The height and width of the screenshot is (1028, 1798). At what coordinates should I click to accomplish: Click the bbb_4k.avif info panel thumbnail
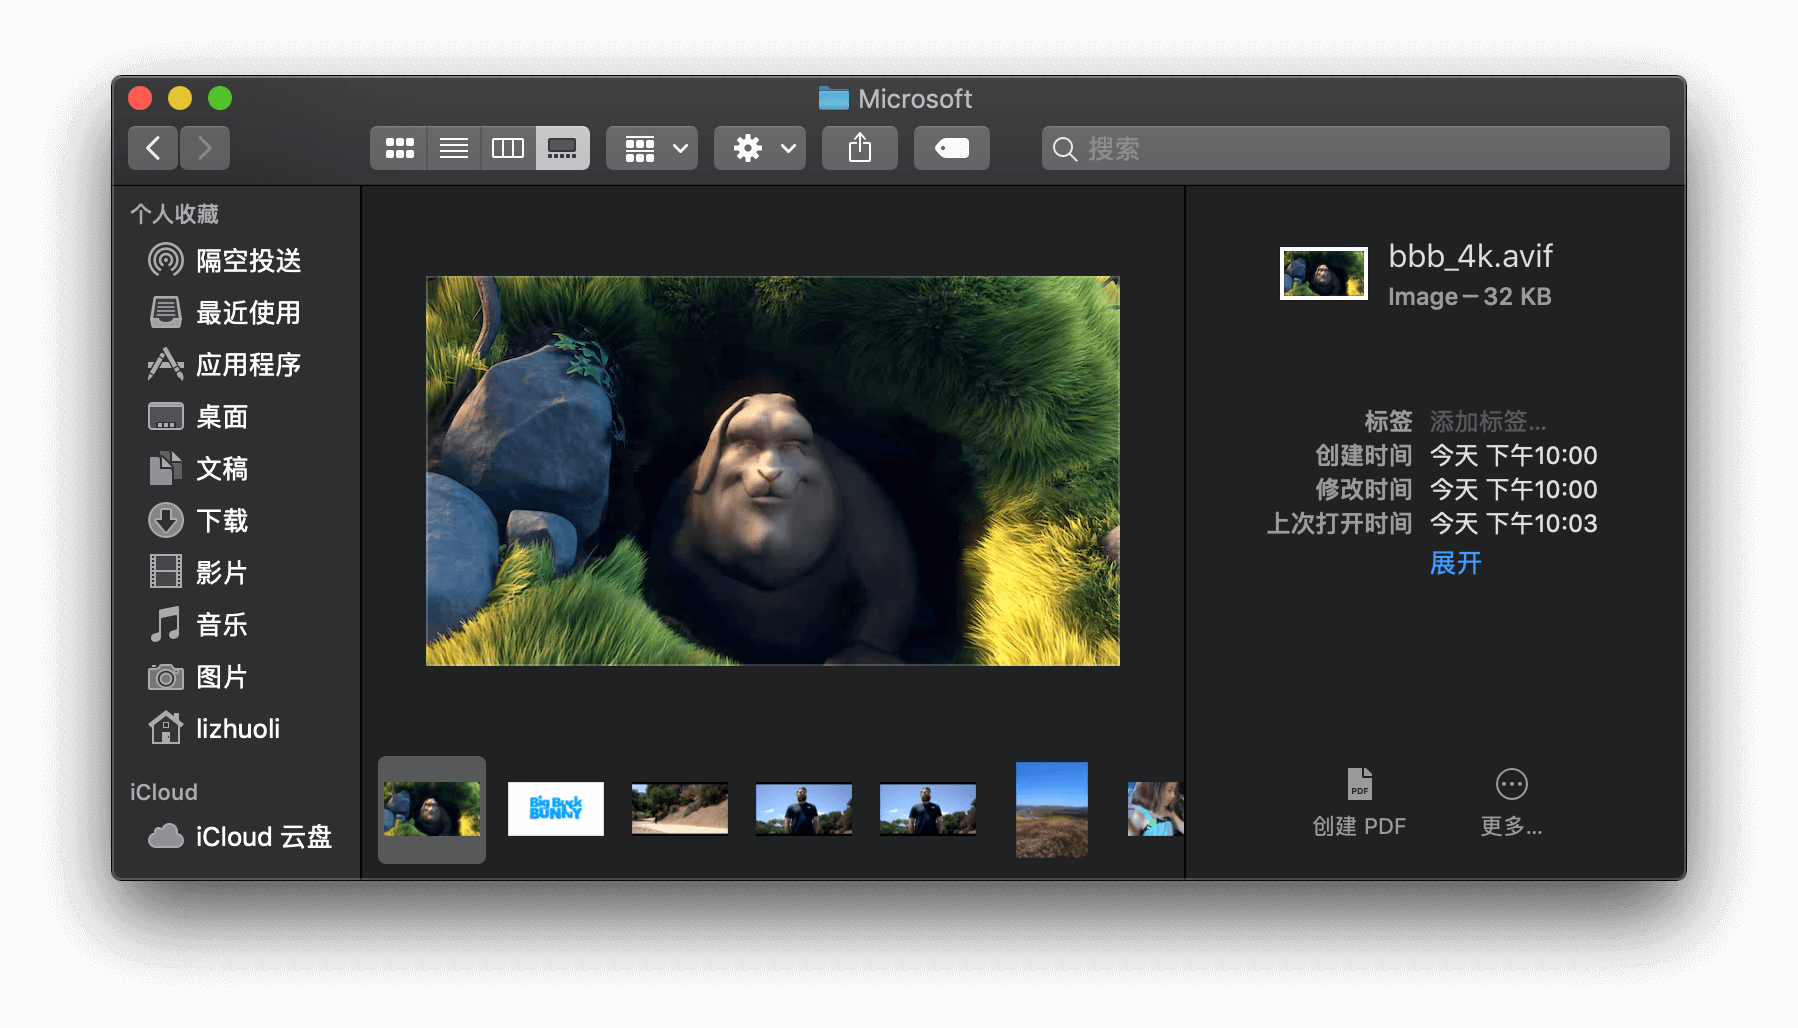tap(1324, 273)
